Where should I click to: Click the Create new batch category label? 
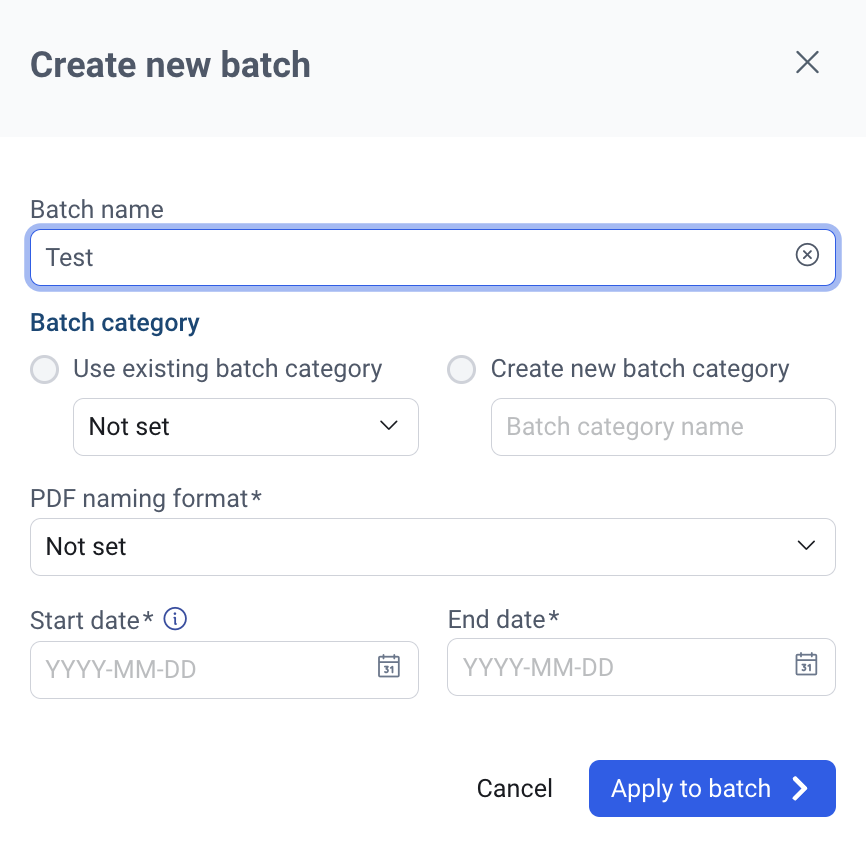coord(639,369)
